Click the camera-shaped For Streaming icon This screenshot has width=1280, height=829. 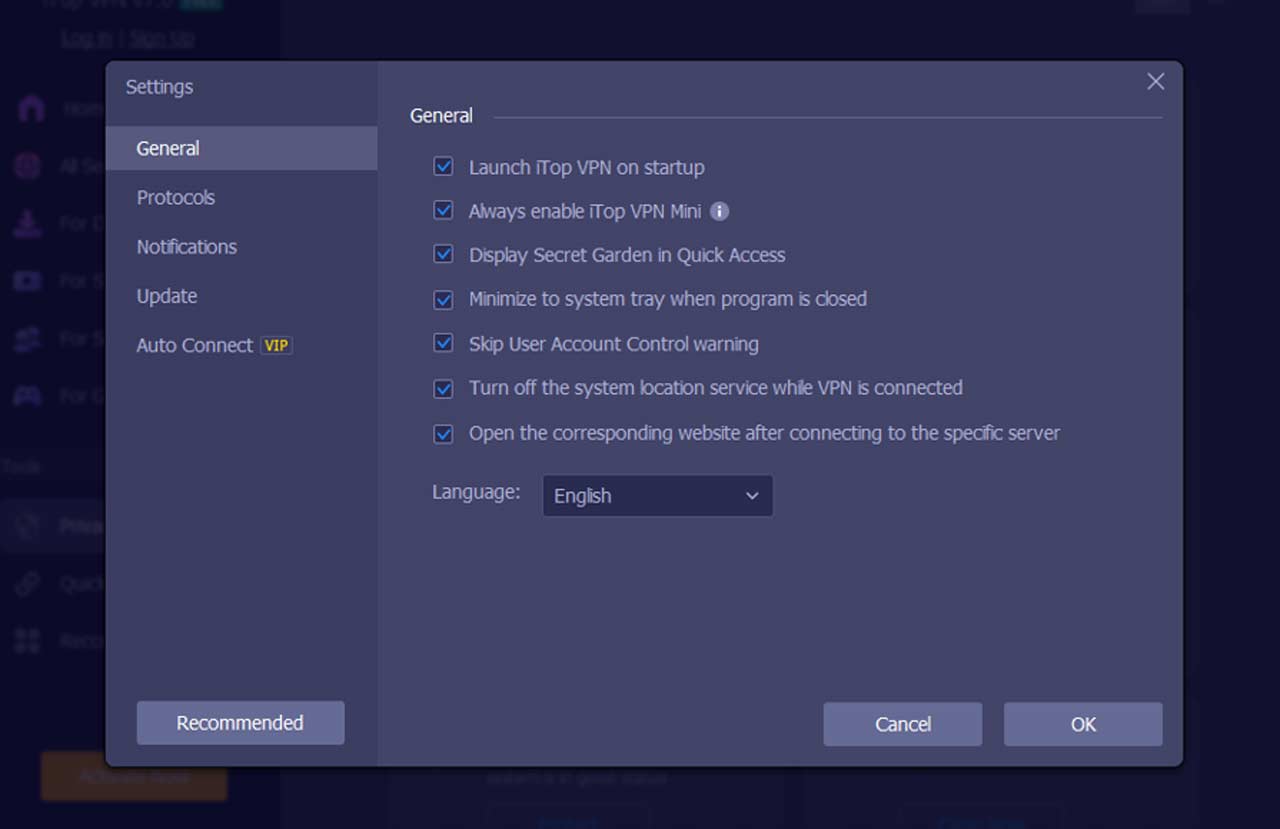(28, 280)
